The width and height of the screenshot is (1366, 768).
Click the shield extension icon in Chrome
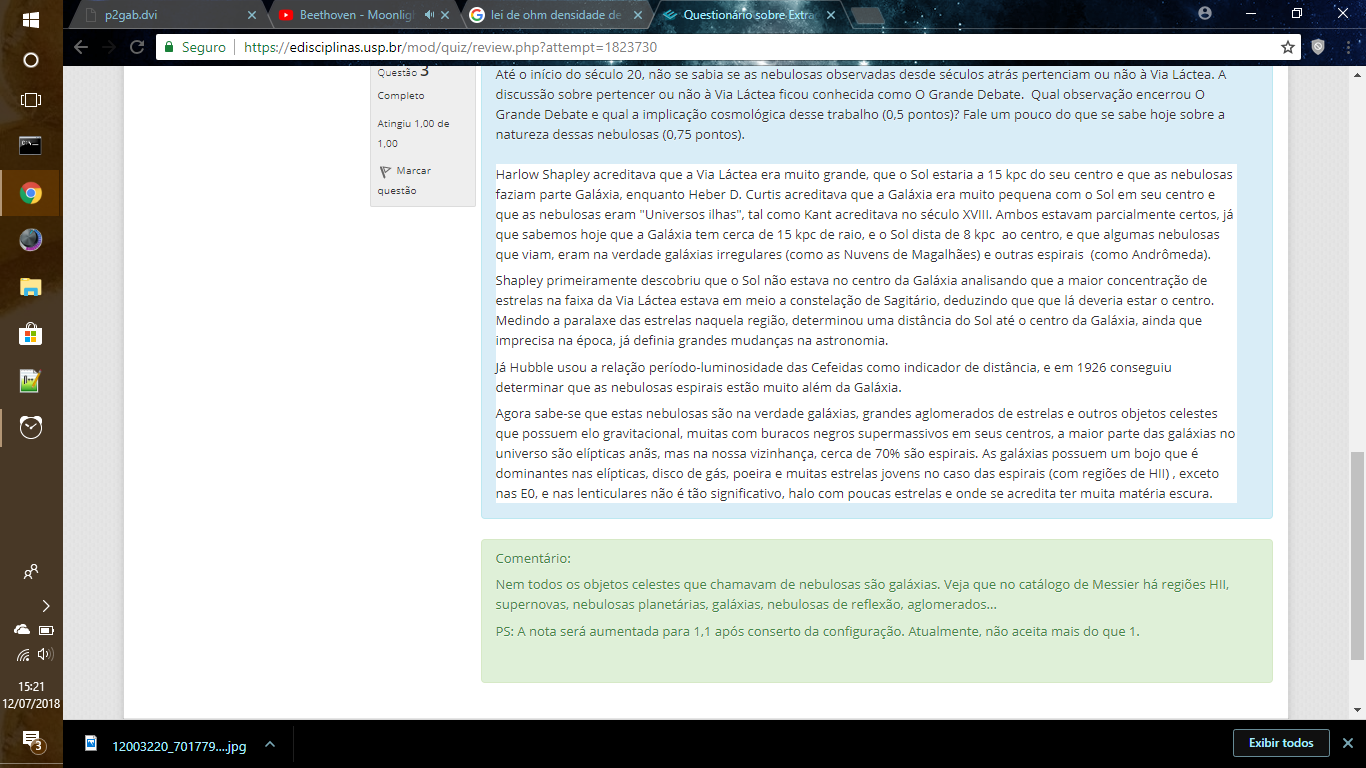(x=1318, y=47)
